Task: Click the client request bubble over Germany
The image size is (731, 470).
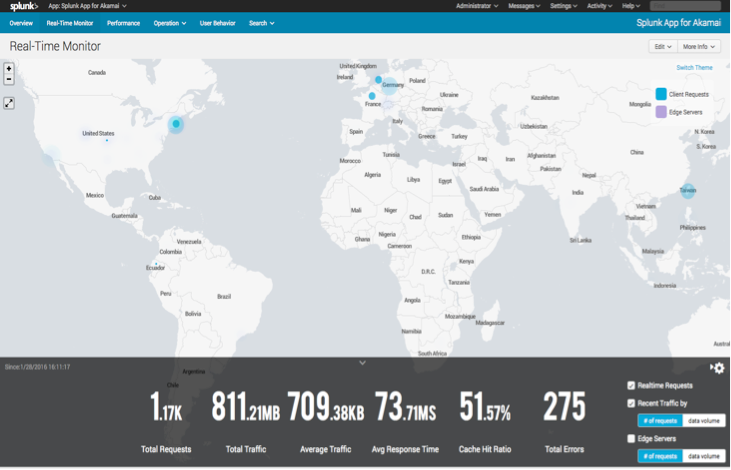Action: pyautogui.click(x=390, y=86)
